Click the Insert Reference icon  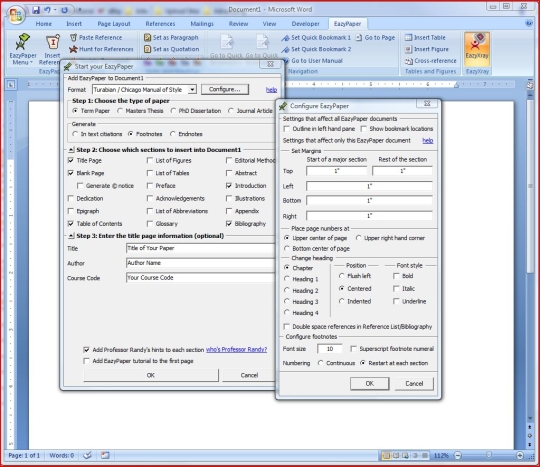pos(52,49)
